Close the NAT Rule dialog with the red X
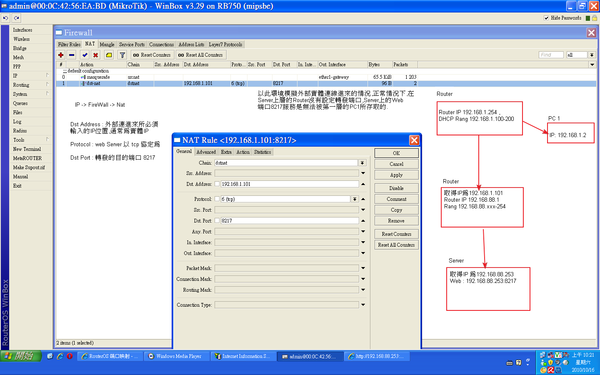The image size is (600, 375). coord(414,140)
